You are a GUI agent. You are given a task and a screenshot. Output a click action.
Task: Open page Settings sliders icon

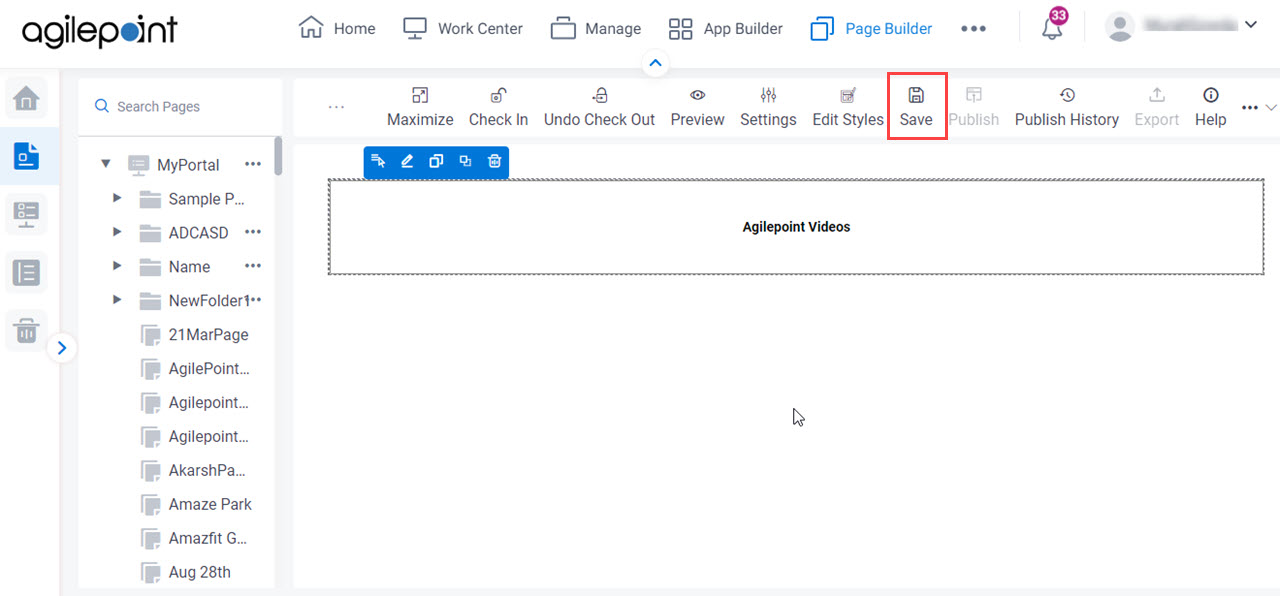tap(768, 95)
